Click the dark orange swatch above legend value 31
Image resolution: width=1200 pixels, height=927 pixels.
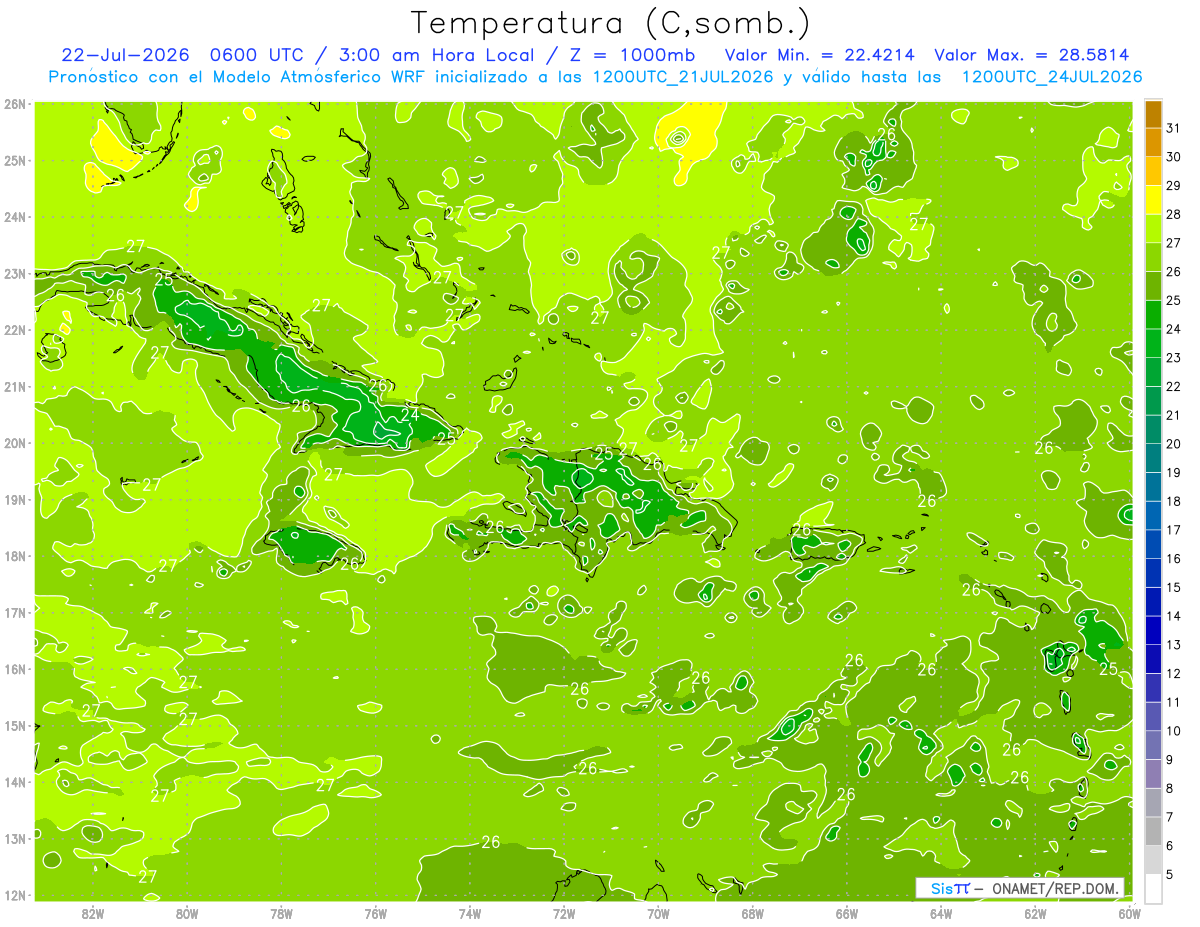1154,115
